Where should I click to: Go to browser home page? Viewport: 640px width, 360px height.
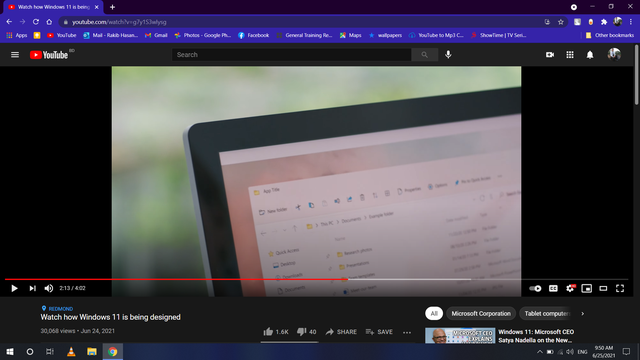click(49, 22)
